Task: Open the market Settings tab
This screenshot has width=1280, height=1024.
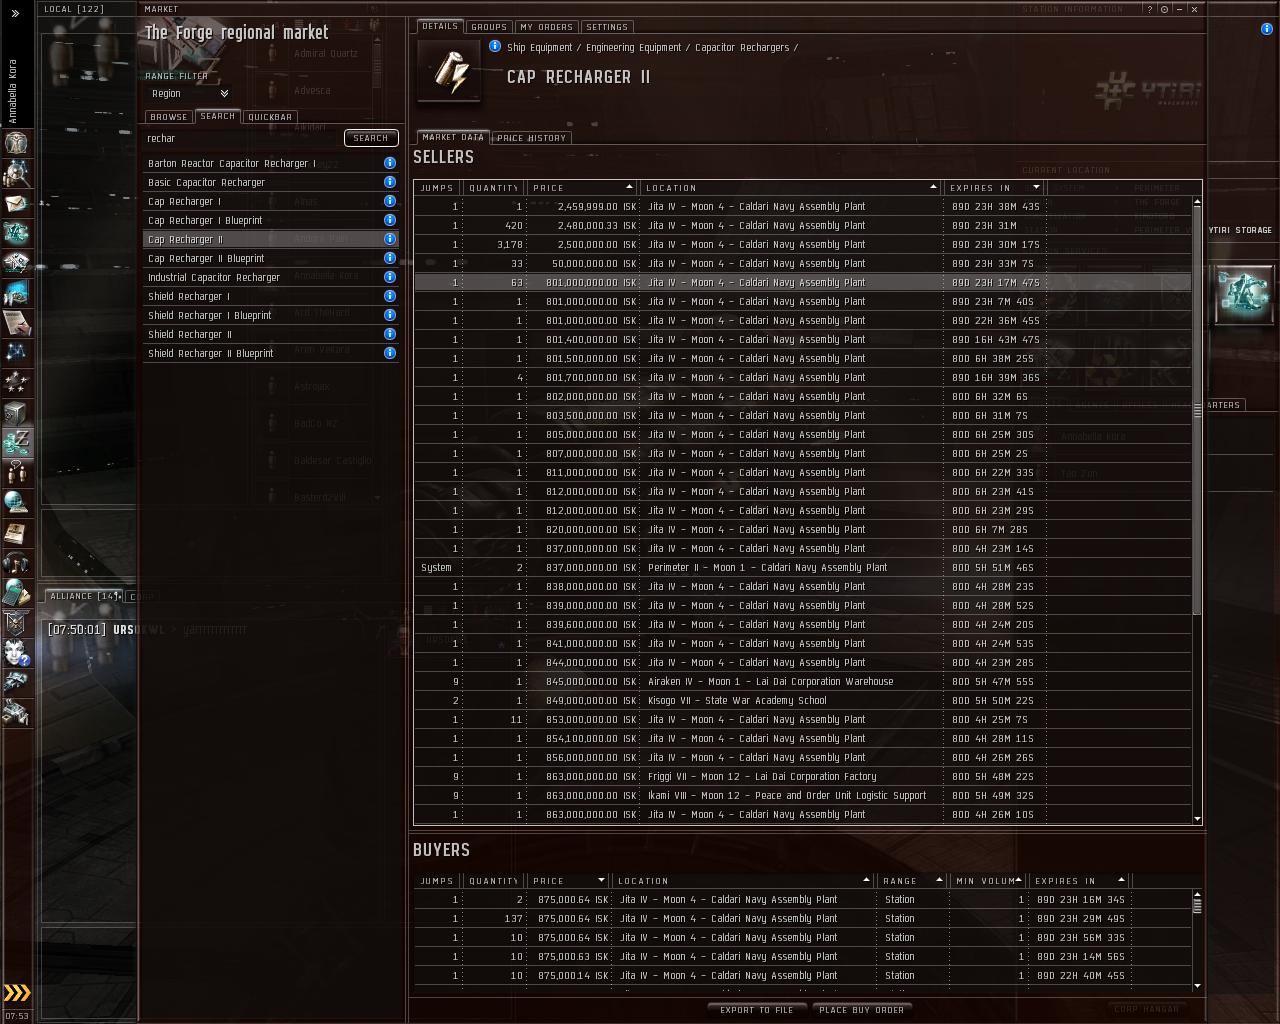Action: 607,27
